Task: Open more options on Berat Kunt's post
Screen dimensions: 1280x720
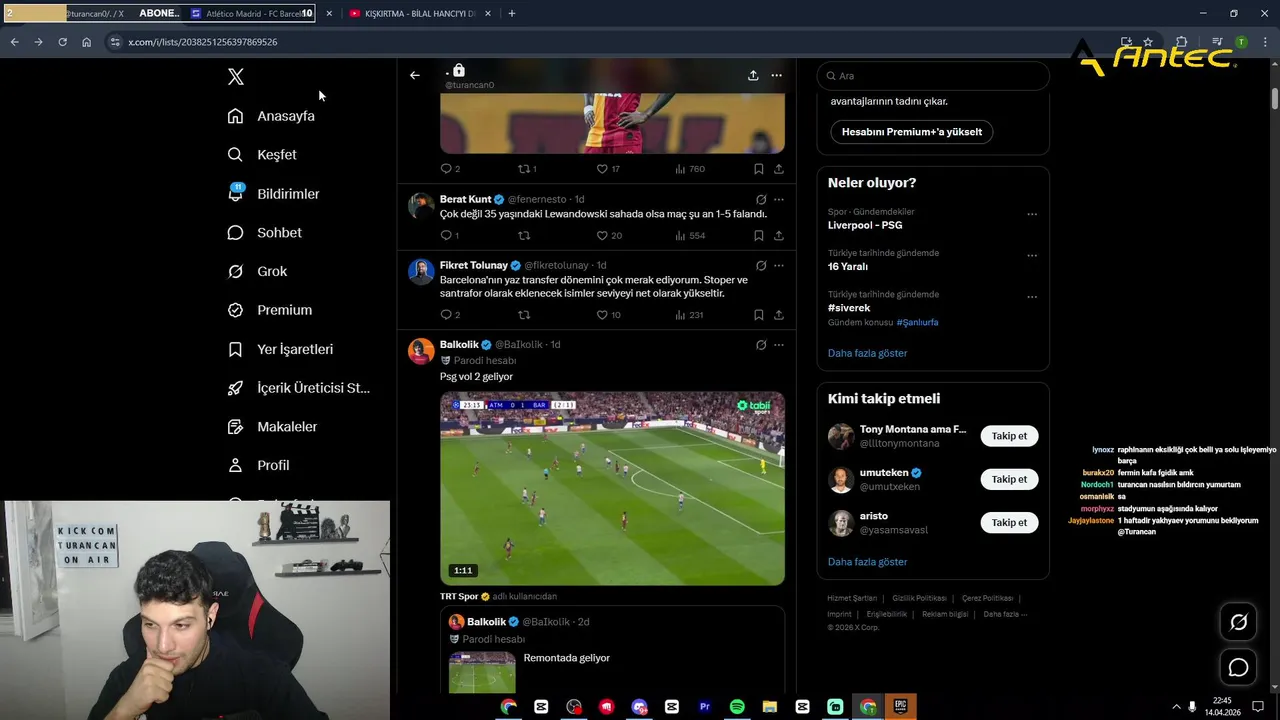Action: click(779, 199)
